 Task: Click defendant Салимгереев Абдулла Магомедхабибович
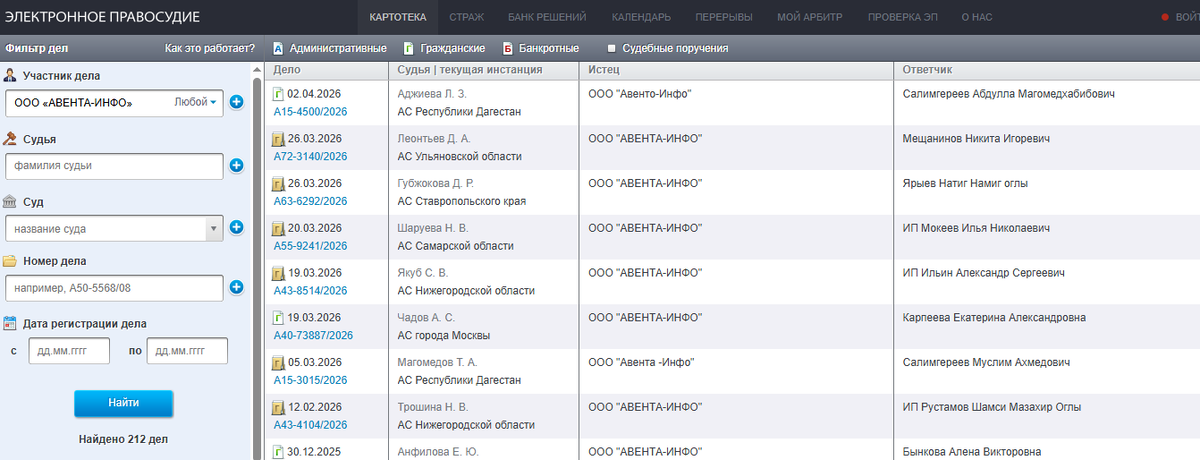pyautogui.click(x=1008, y=94)
